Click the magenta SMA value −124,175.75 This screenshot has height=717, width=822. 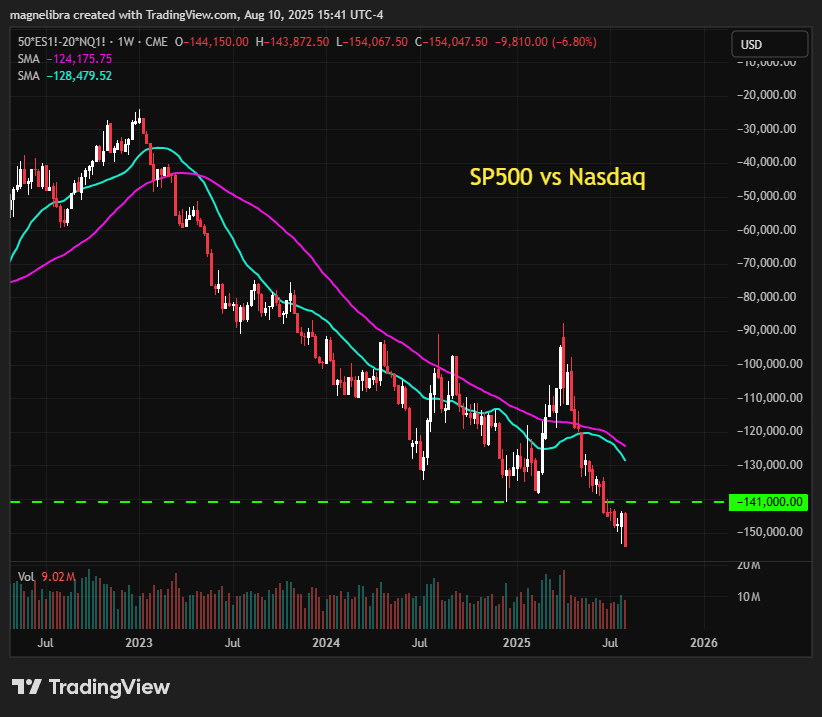[x=79, y=59]
